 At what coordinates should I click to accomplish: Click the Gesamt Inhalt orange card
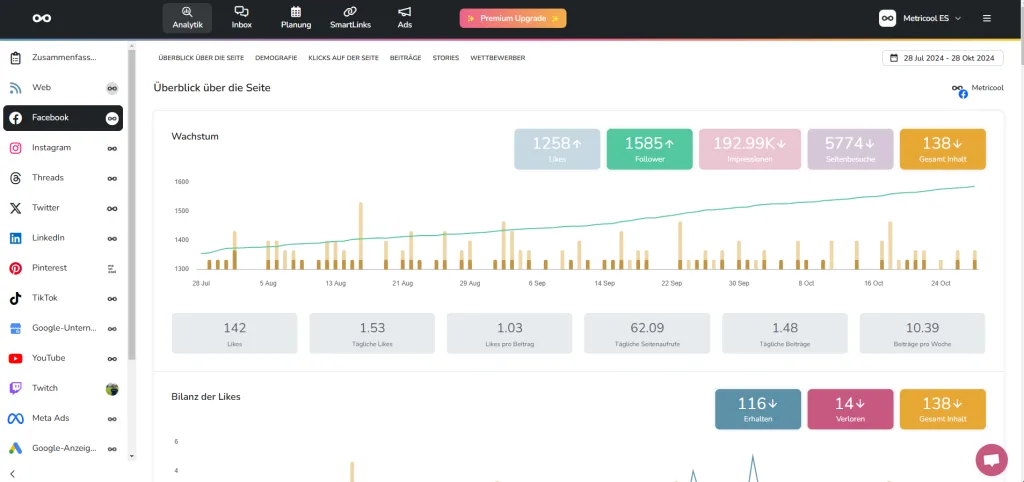pos(942,149)
